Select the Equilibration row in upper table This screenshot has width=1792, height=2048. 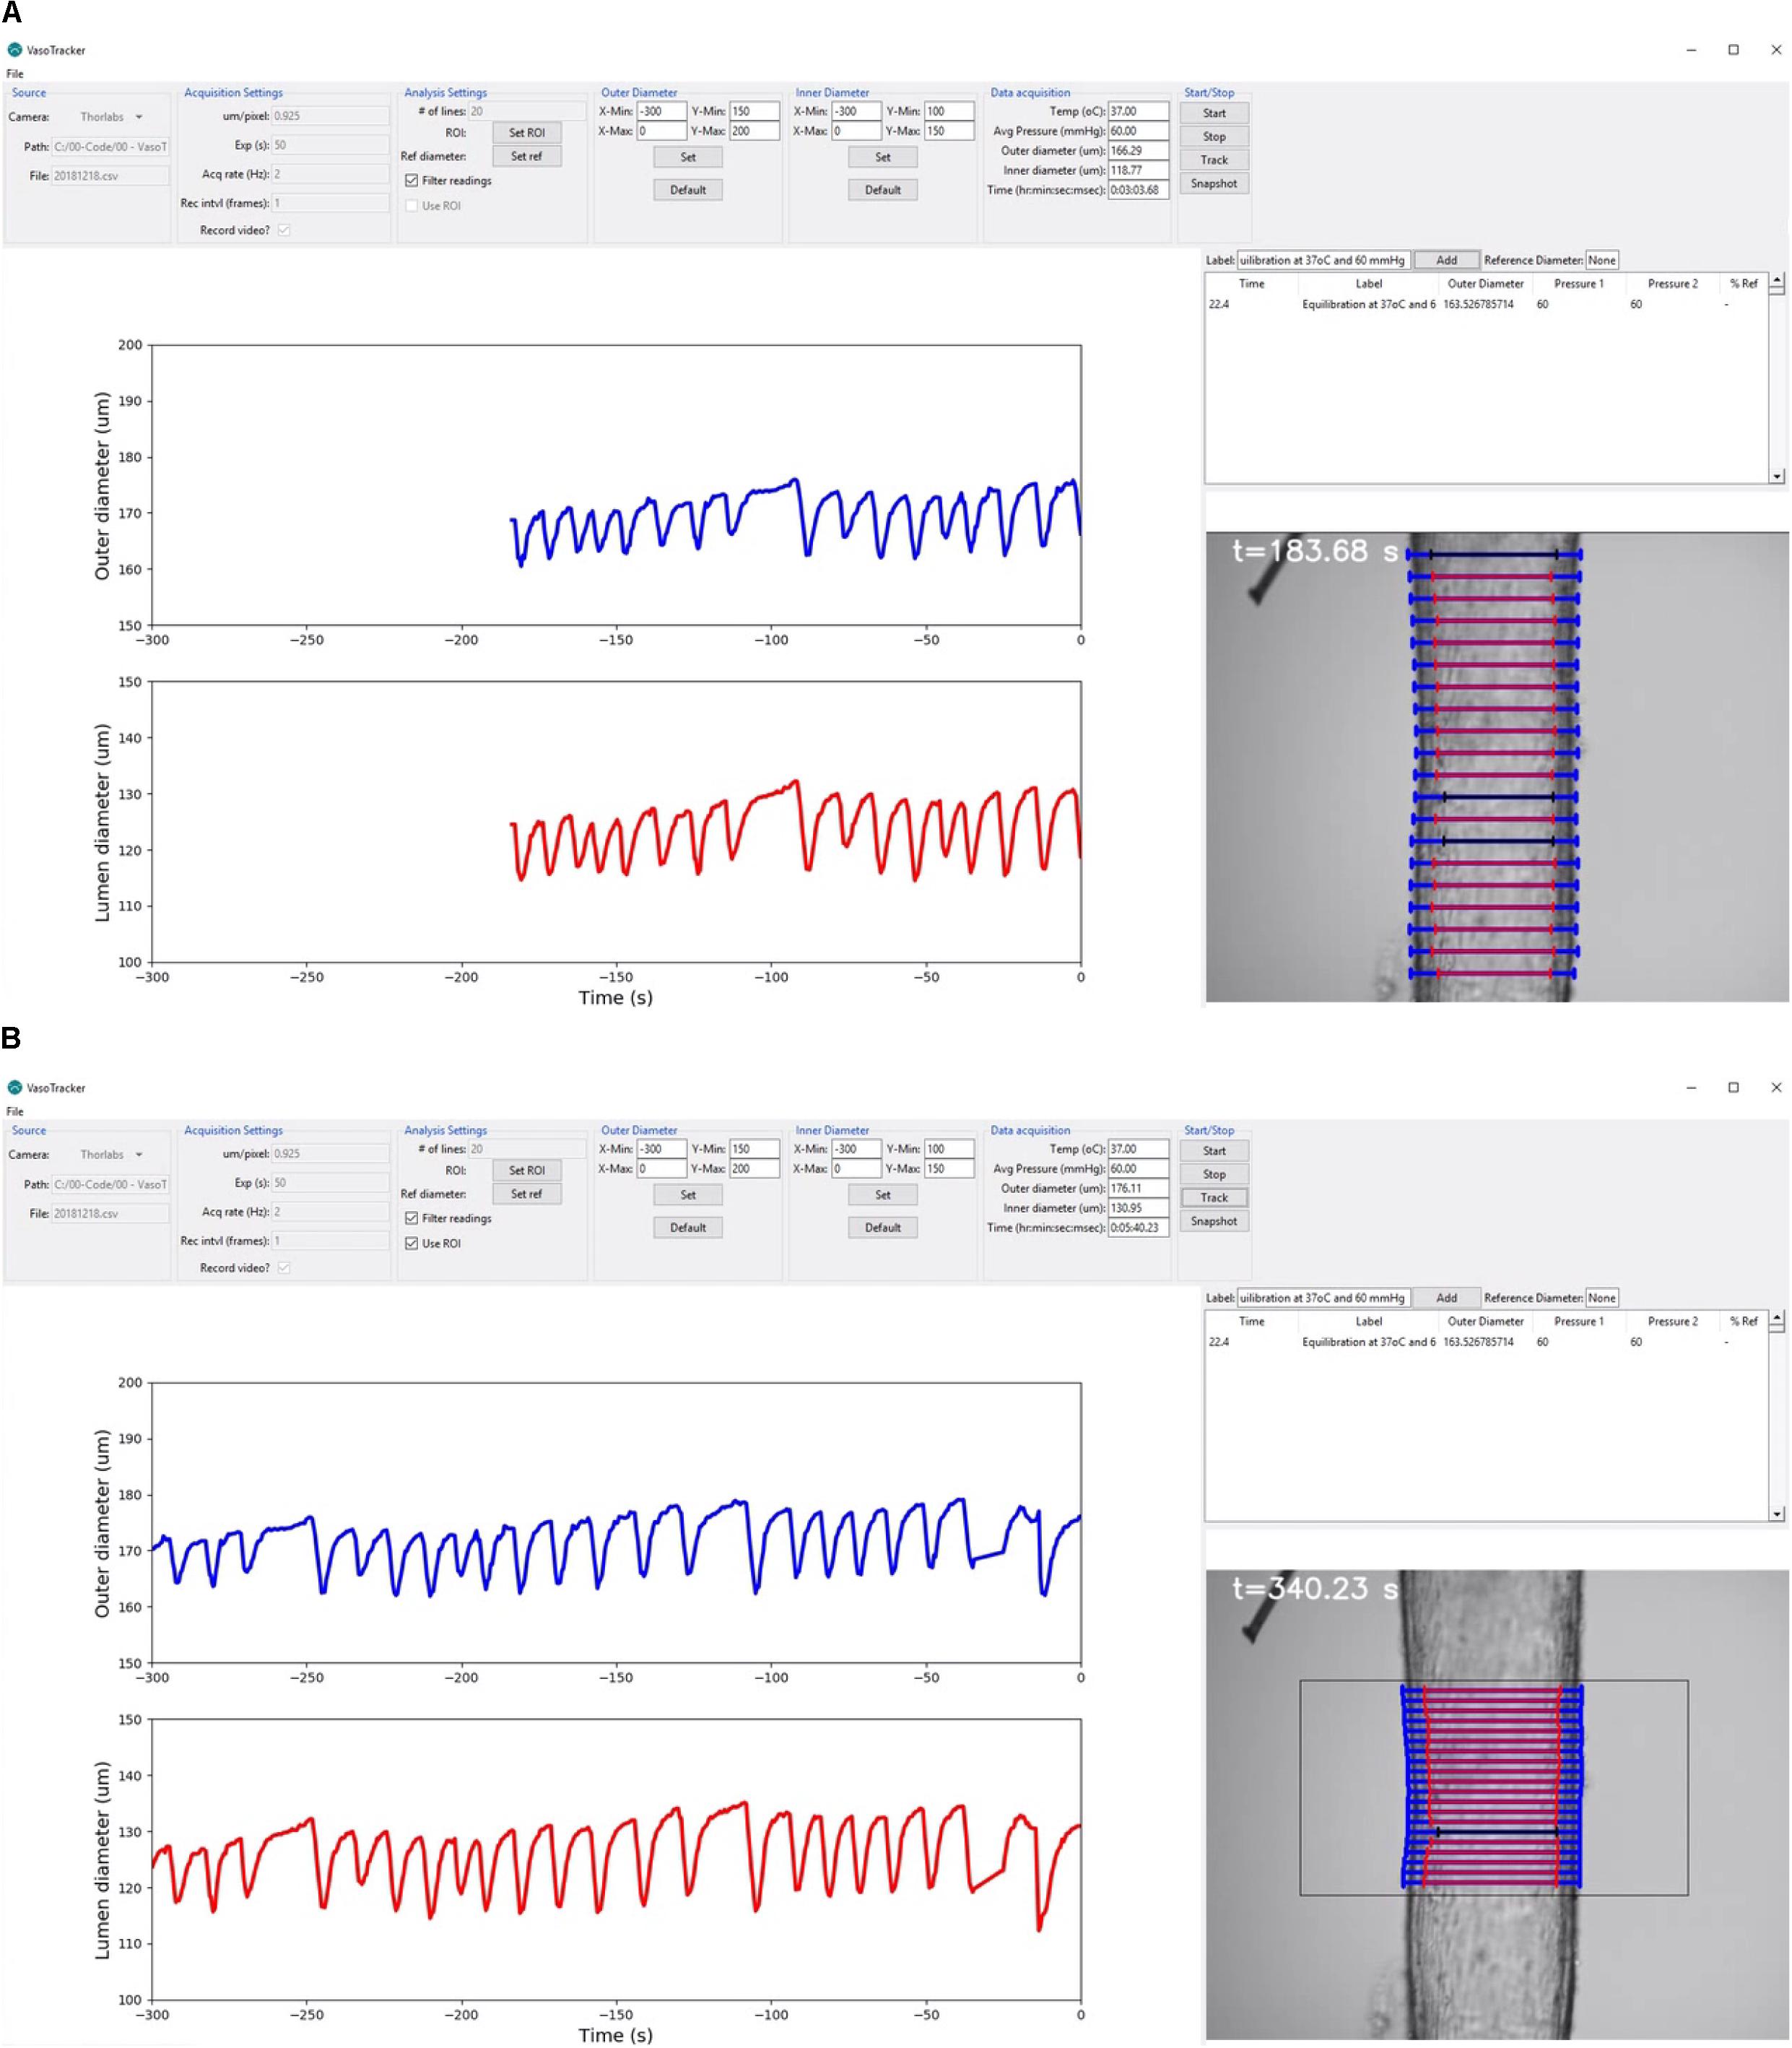pos(1485,304)
